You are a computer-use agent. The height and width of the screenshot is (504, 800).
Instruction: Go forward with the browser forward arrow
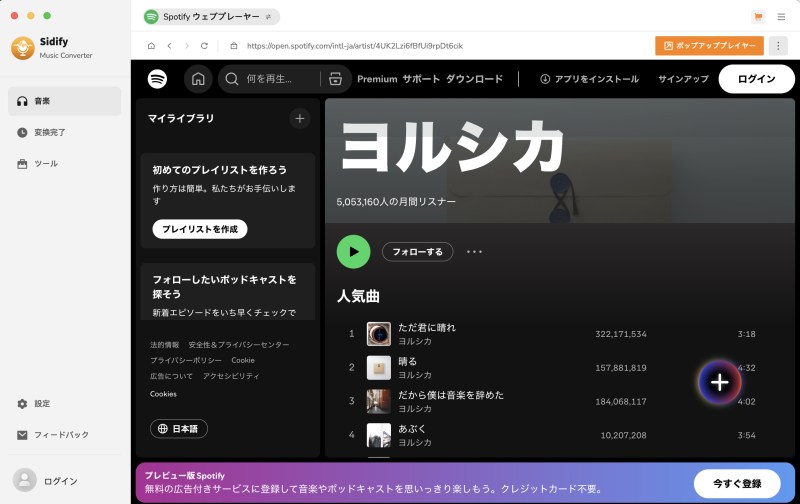point(187,46)
